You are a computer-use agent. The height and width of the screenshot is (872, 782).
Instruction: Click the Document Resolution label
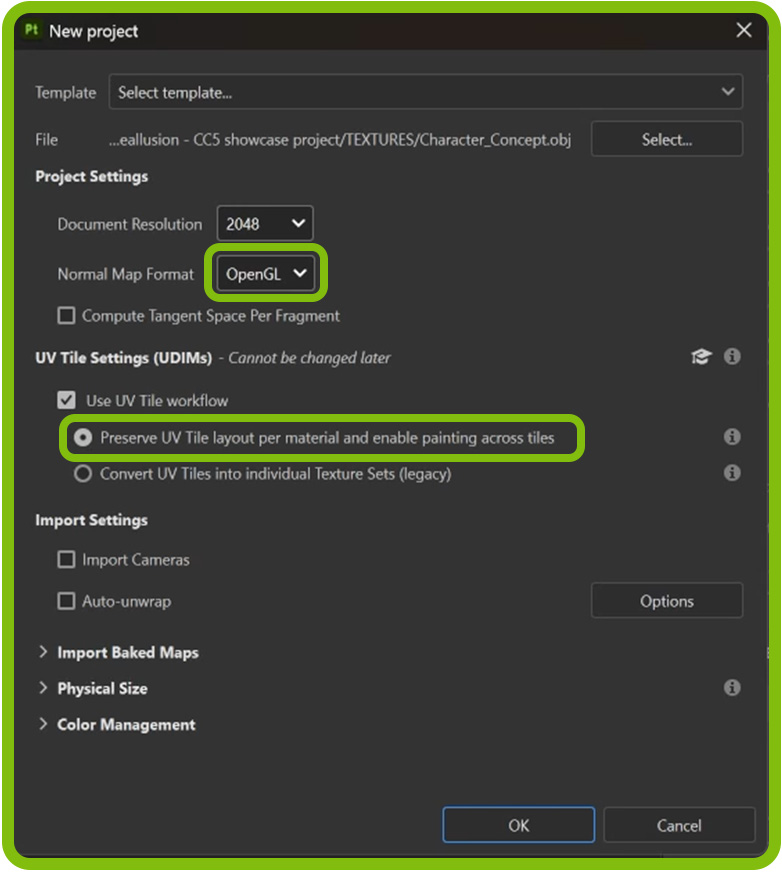(x=130, y=224)
